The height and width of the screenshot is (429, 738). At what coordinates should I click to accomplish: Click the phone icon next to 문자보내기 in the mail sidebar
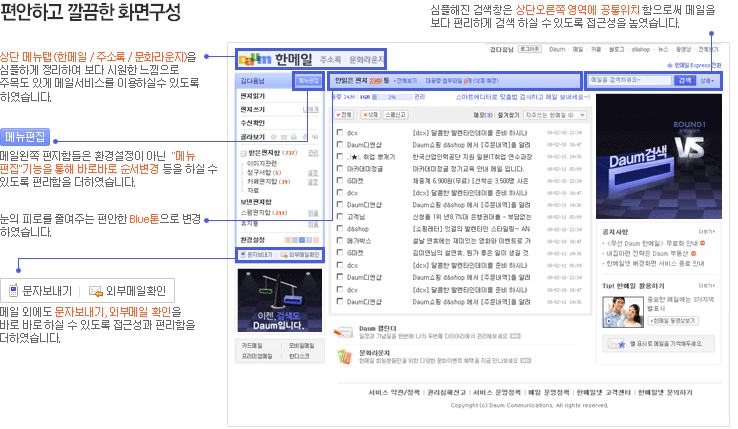[x=243, y=254]
